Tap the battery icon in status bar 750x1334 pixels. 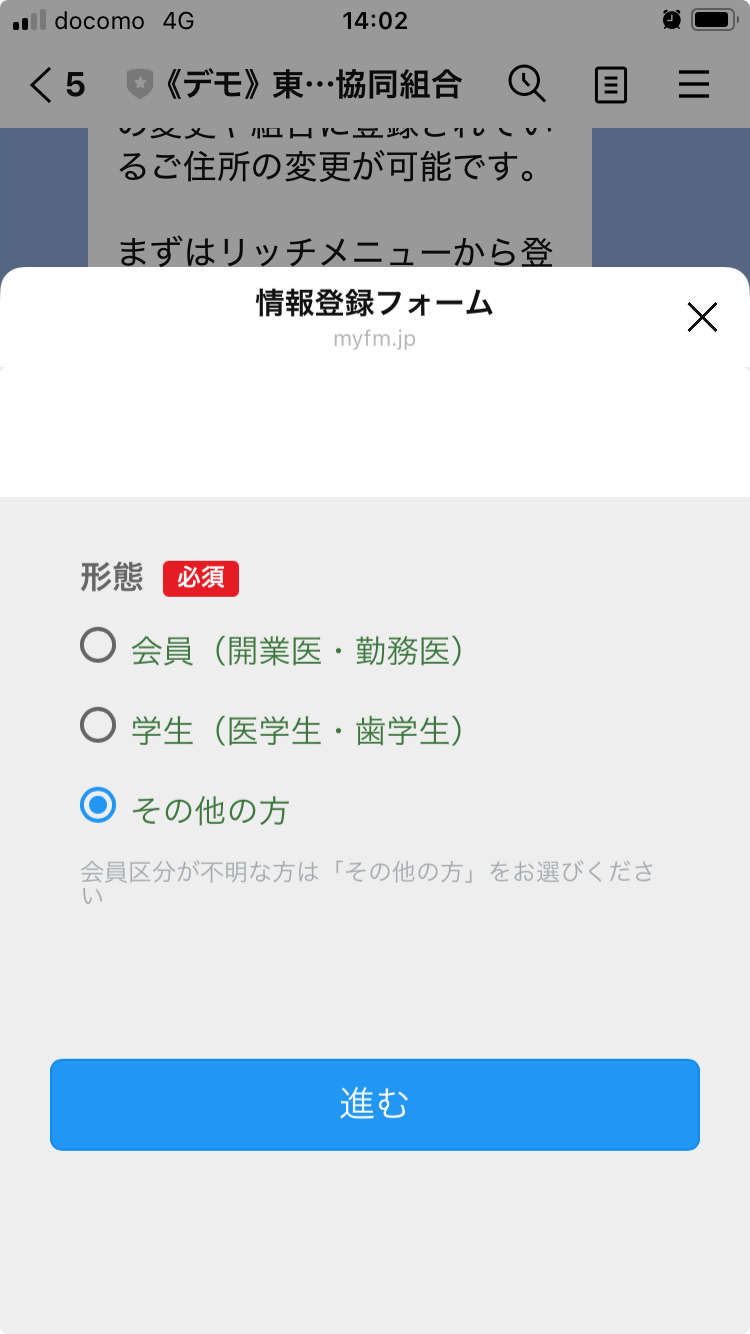(x=713, y=20)
